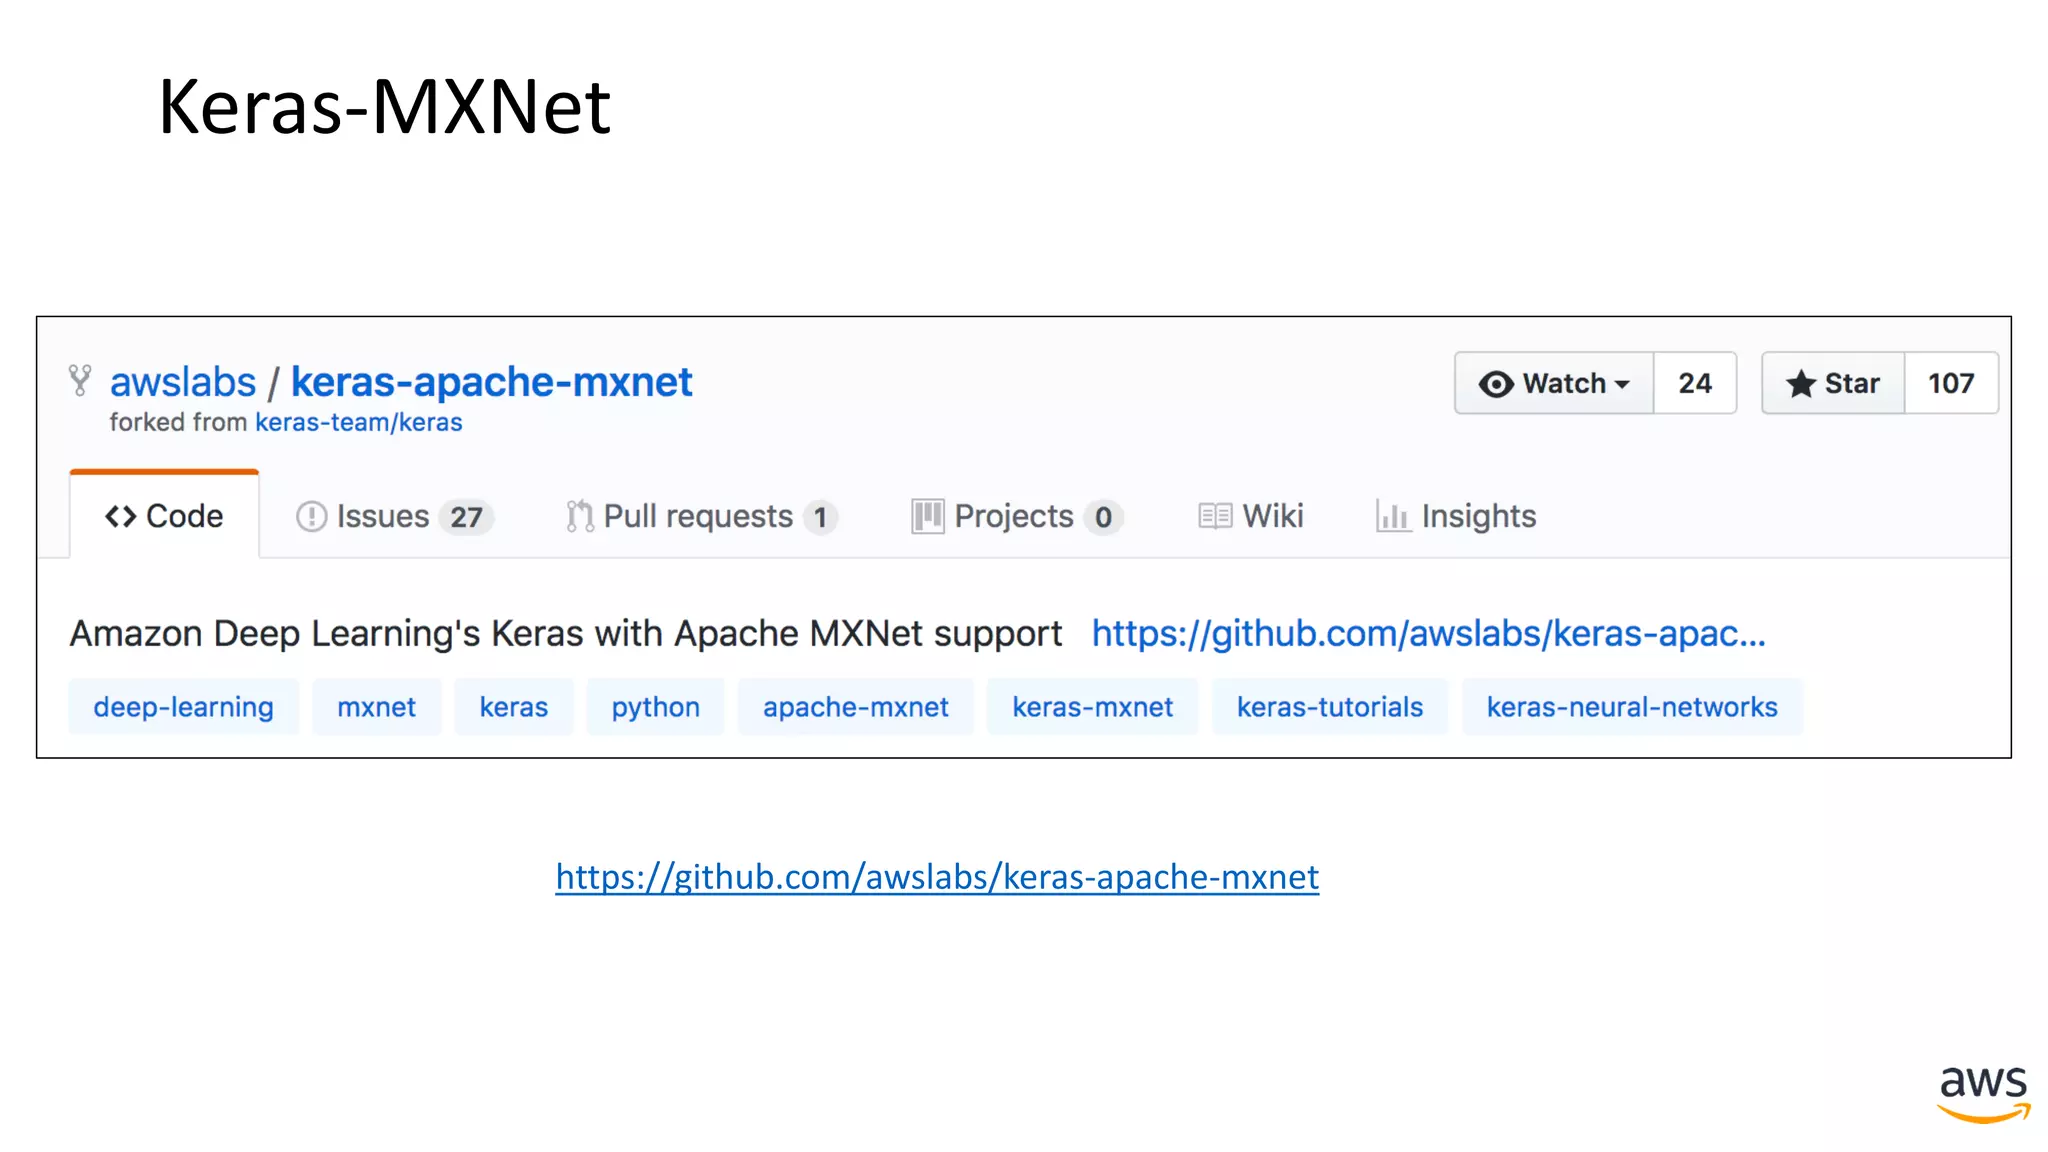Screen dimensions: 2048x1152
Task: Open the Watch dropdown caret
Action: tap(1622, 384)
